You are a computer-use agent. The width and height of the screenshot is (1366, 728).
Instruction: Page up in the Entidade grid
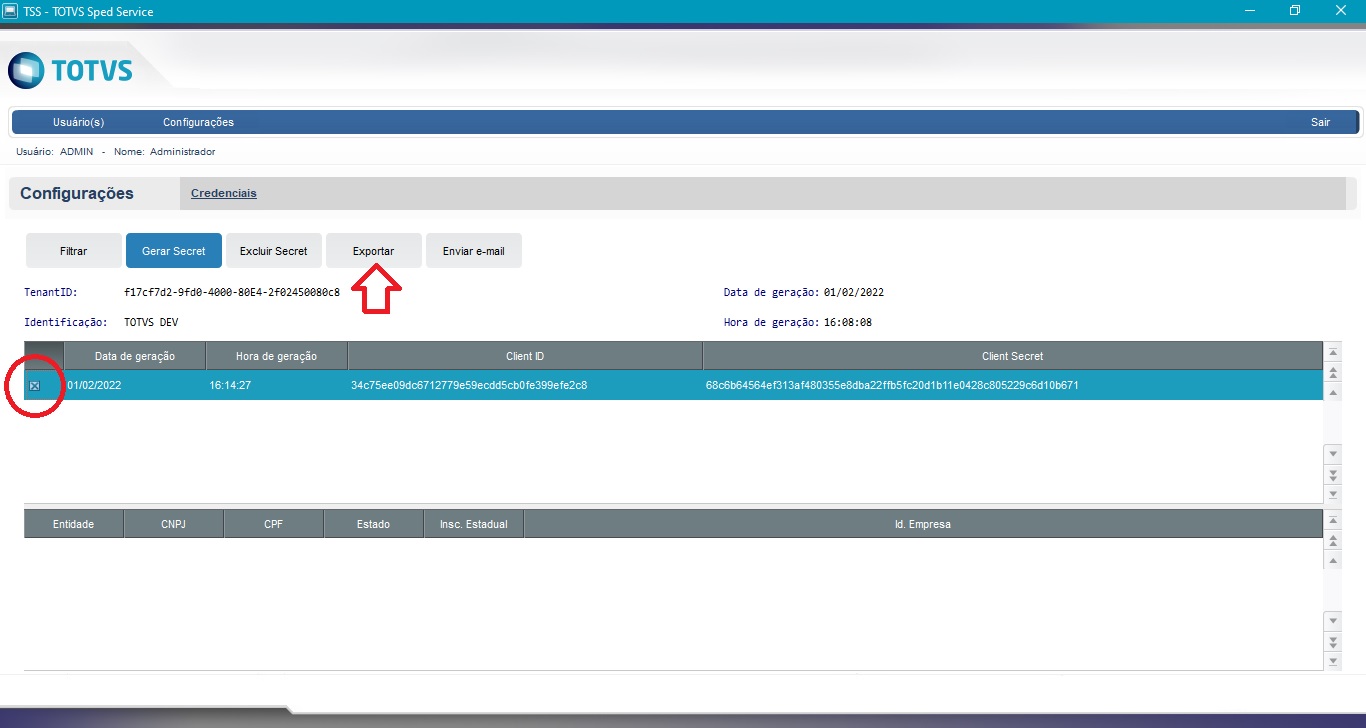tap(1332, 541)
